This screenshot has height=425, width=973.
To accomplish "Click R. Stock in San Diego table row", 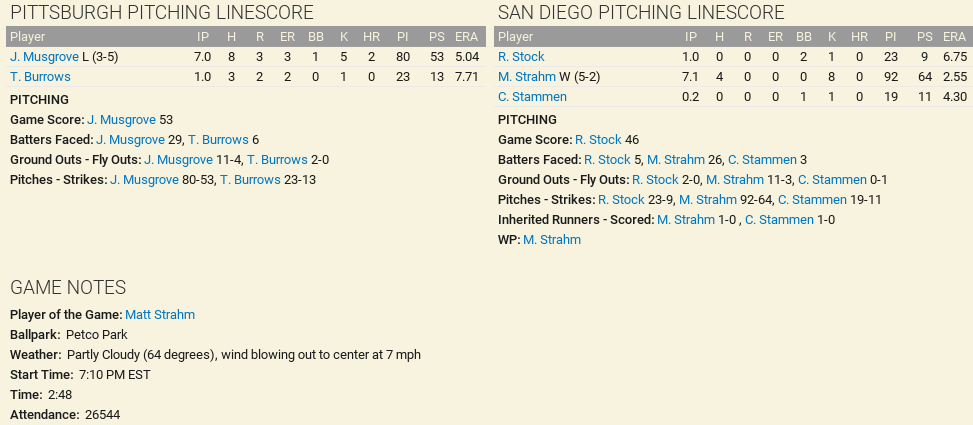I will [x=521, y=57].
